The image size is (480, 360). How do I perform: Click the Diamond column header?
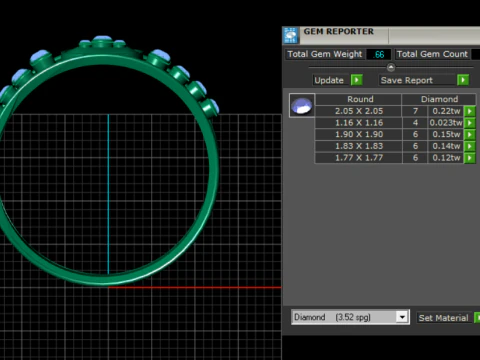(439, 99)
